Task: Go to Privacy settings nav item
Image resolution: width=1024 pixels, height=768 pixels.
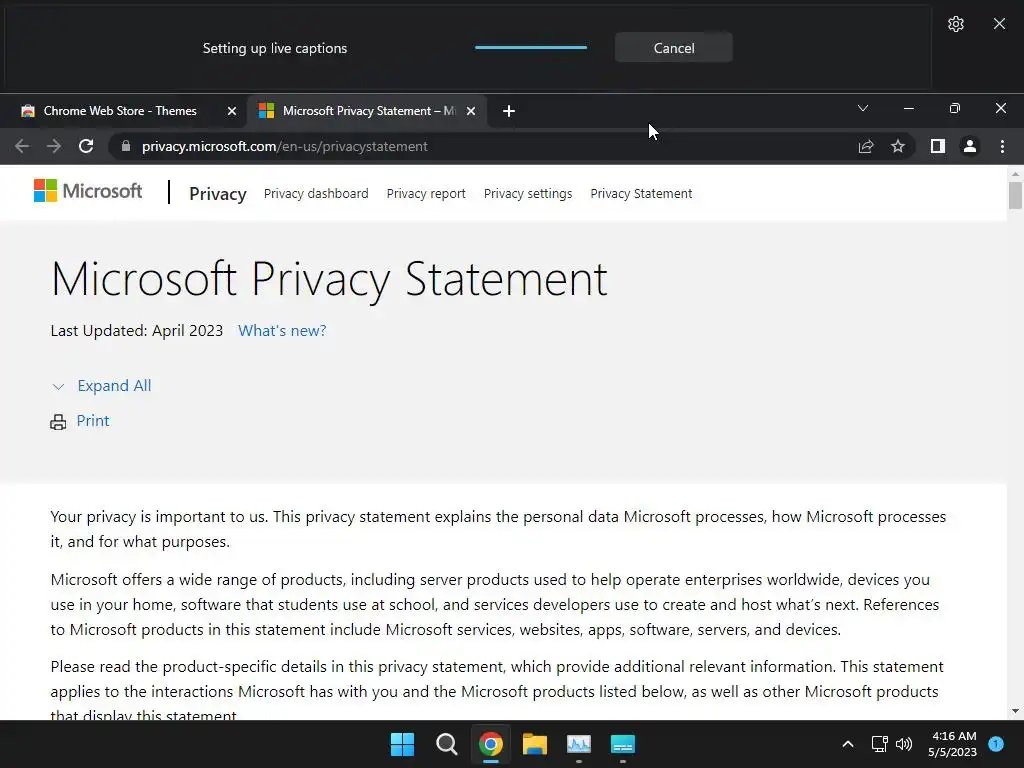Action: (528, 194)
